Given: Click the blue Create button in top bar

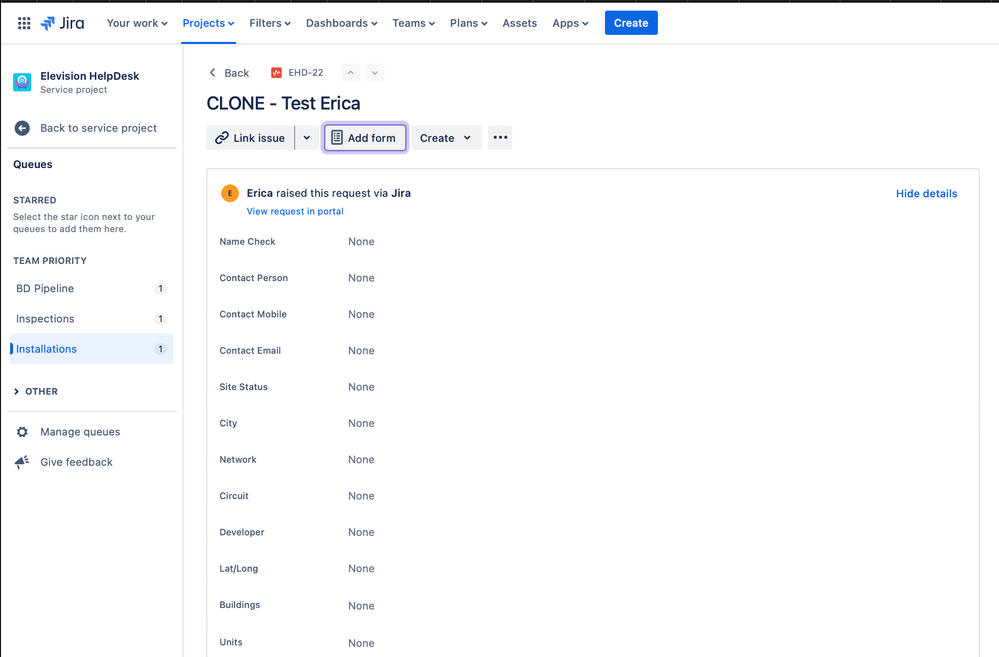Looking at the screenshot, I should pyautogui.click(x=631, y=23).
